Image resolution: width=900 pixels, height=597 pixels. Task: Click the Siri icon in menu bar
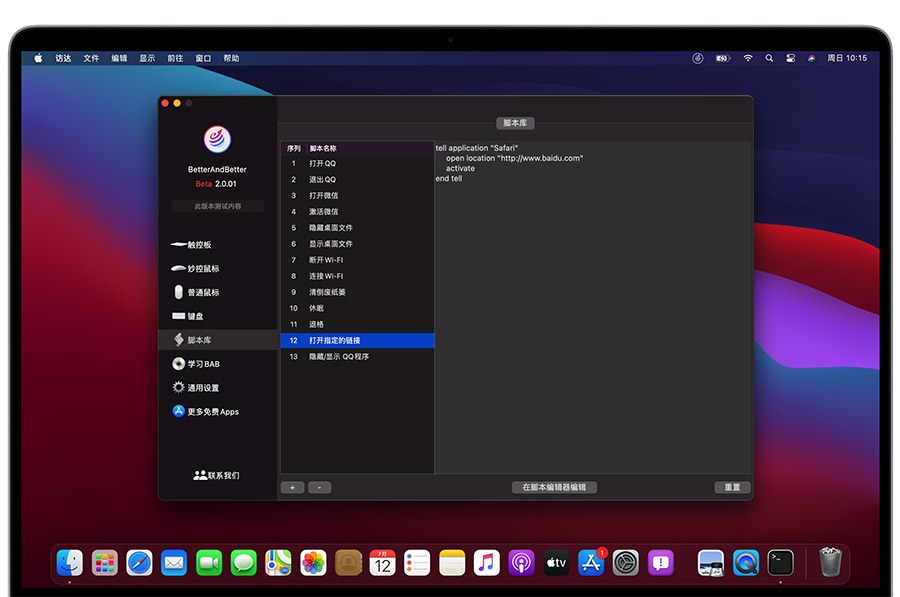(811, 58)
